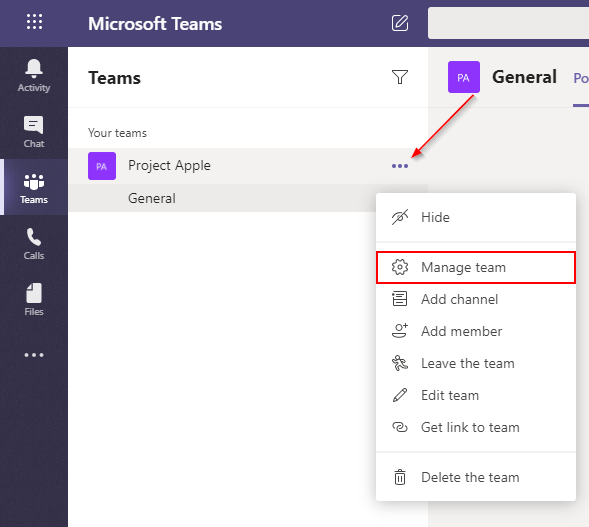Open Files from the sidebar
589x527 pixels.
coord(34,299)
